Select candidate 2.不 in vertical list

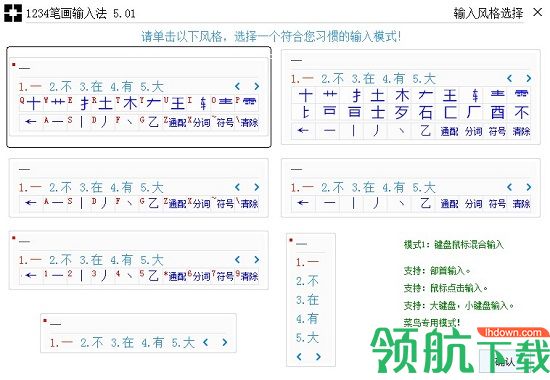(307, 281)
